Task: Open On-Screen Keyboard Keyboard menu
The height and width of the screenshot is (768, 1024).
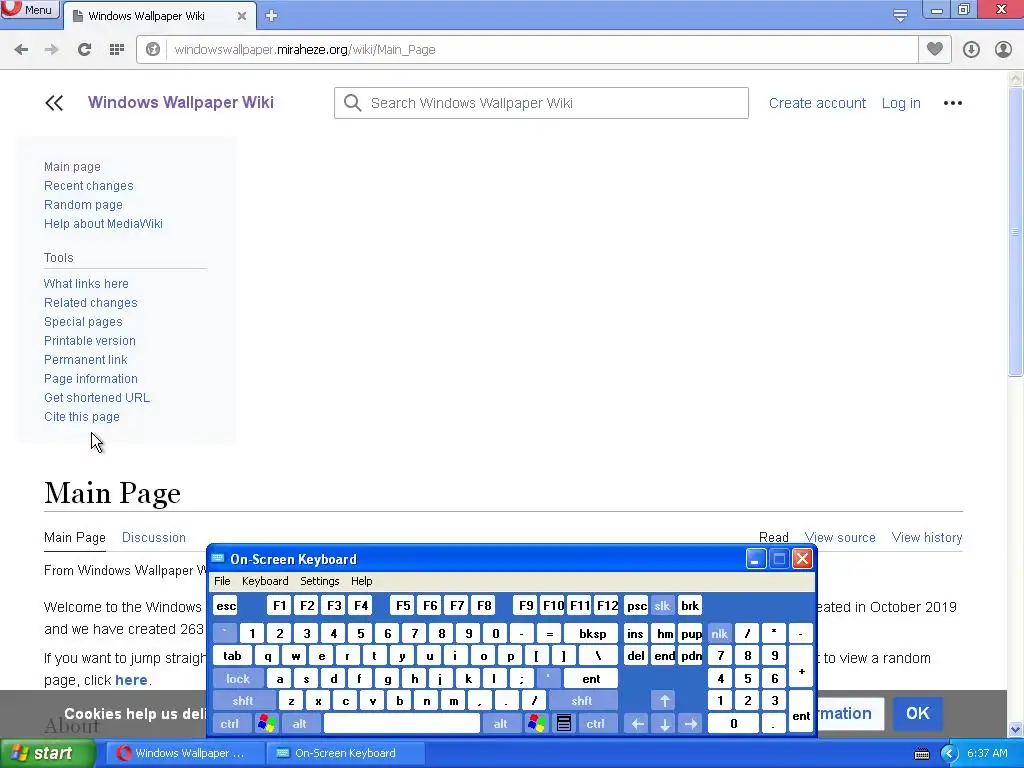Action: (264, 581)
